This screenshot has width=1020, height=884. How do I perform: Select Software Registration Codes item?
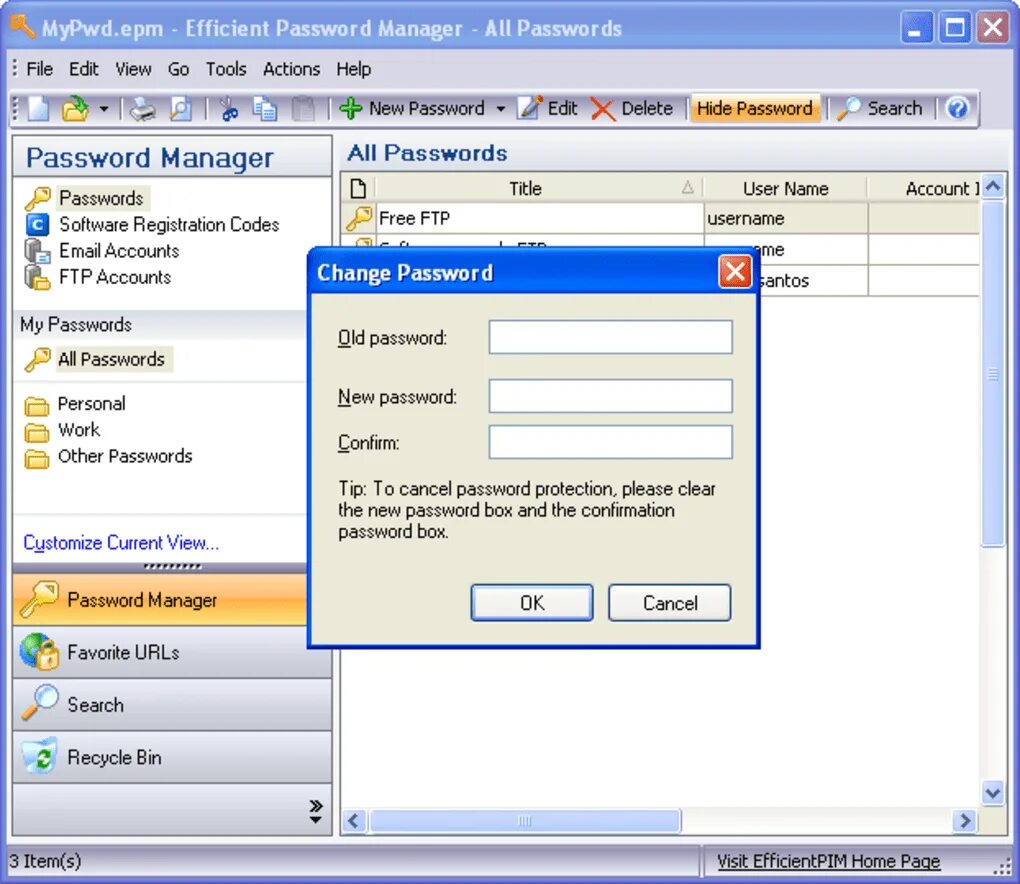[168, 224]
